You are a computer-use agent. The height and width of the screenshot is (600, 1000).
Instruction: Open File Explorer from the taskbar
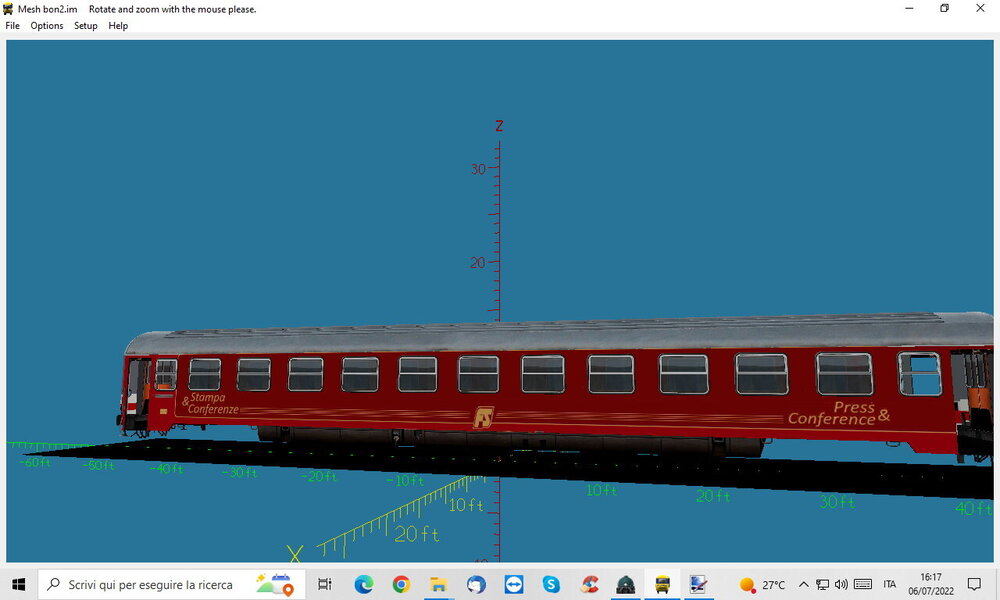point(438,584)
